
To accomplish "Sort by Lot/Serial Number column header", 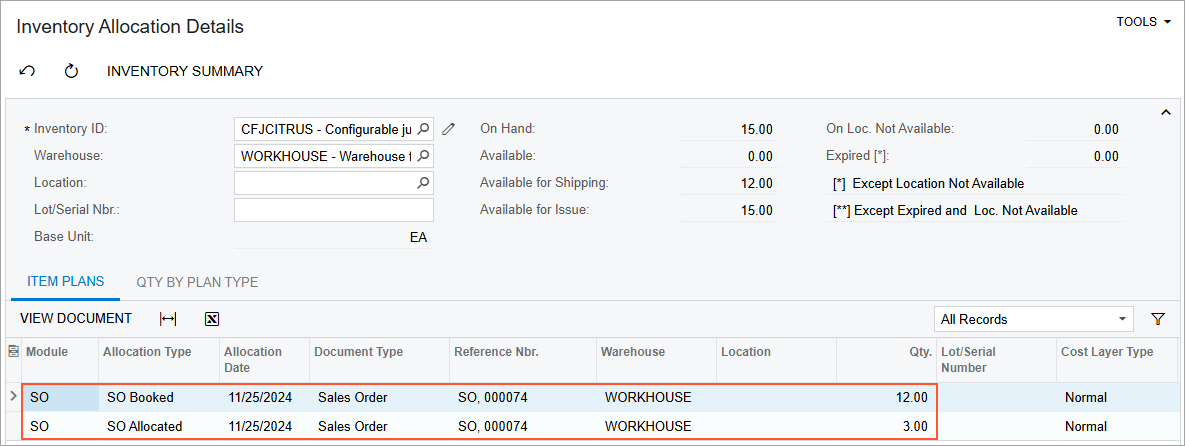I will (995, 359).
